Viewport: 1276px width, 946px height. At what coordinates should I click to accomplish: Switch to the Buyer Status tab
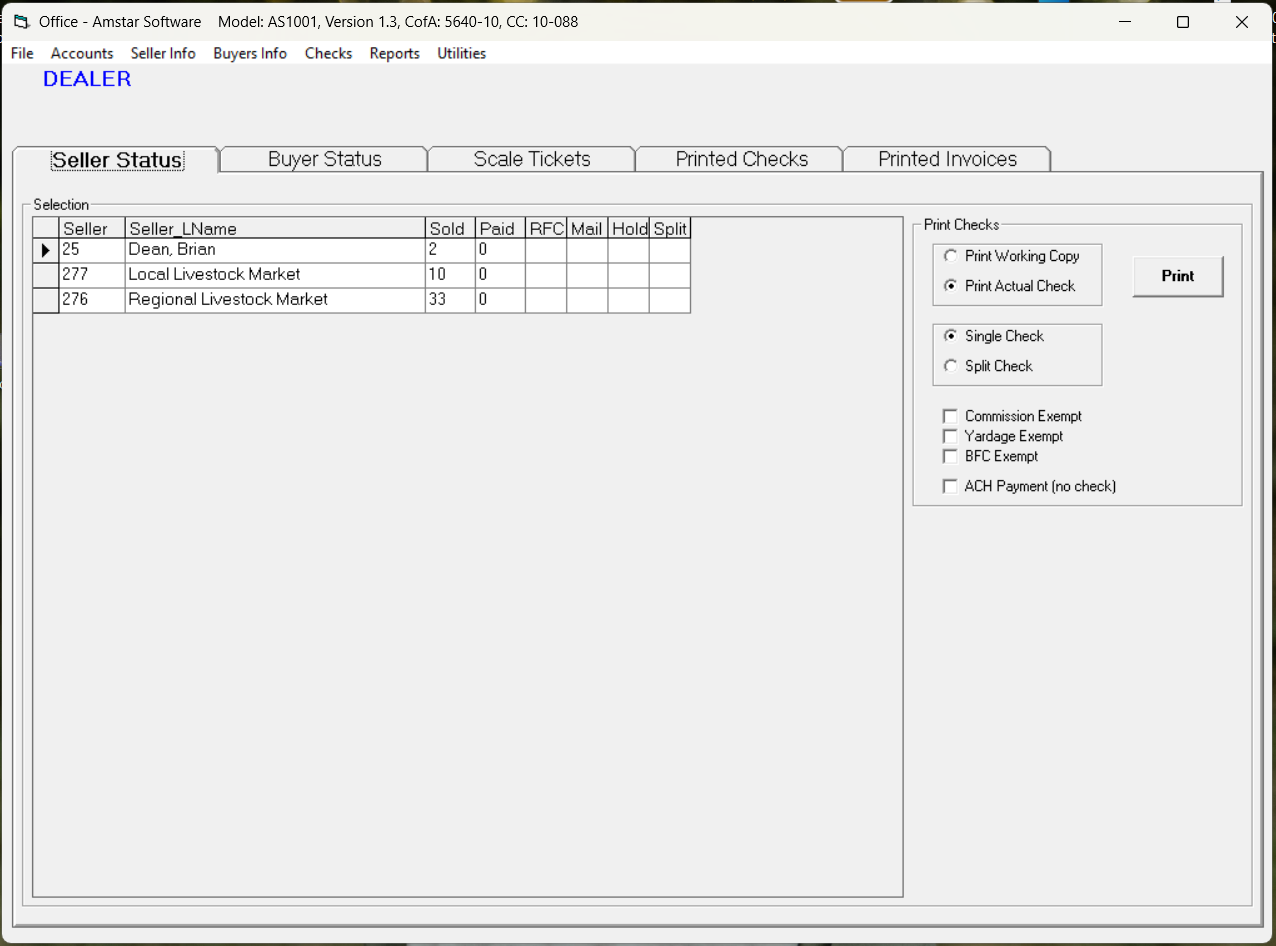pos(322,158)
